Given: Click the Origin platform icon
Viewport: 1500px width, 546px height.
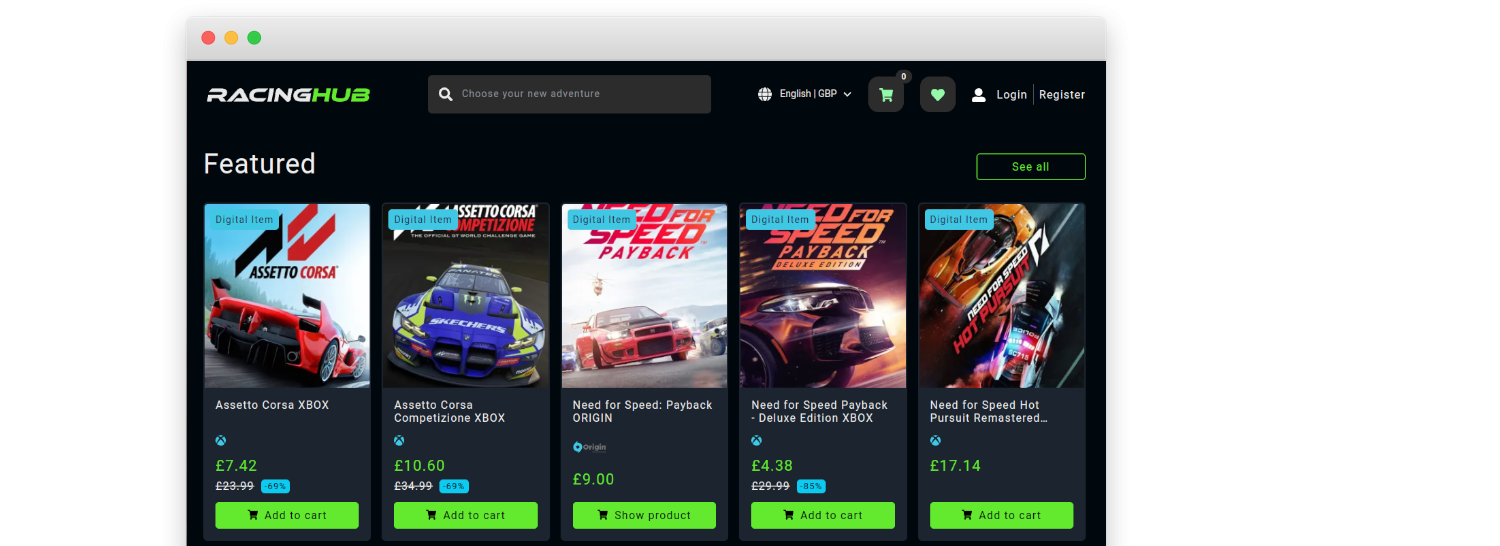Looking at the screenshot, I should tap(590, 447).
